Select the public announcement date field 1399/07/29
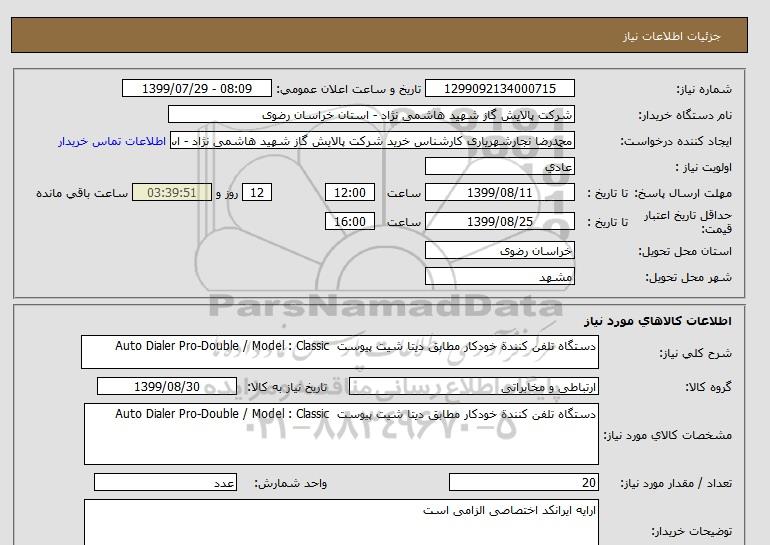The height and width of the screenshot is (545, 770). click(x=197, y=89)
